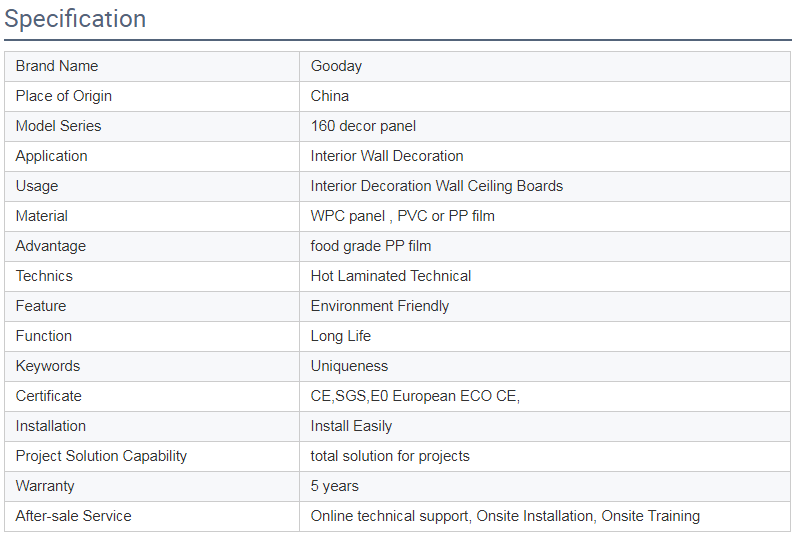Select the Interior Wall Decoration text

point(387,156)
